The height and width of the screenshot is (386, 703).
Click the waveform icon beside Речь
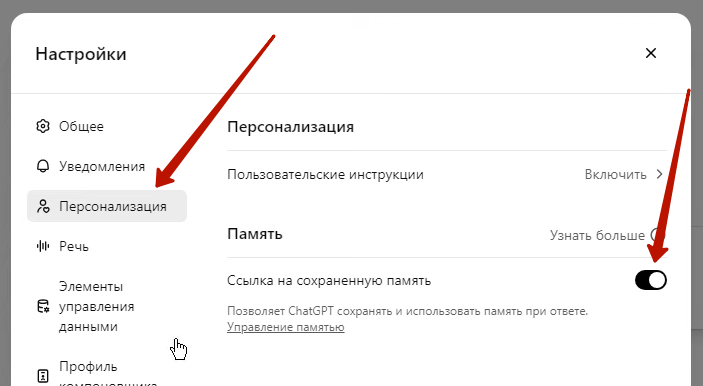(x=43, y=246)
